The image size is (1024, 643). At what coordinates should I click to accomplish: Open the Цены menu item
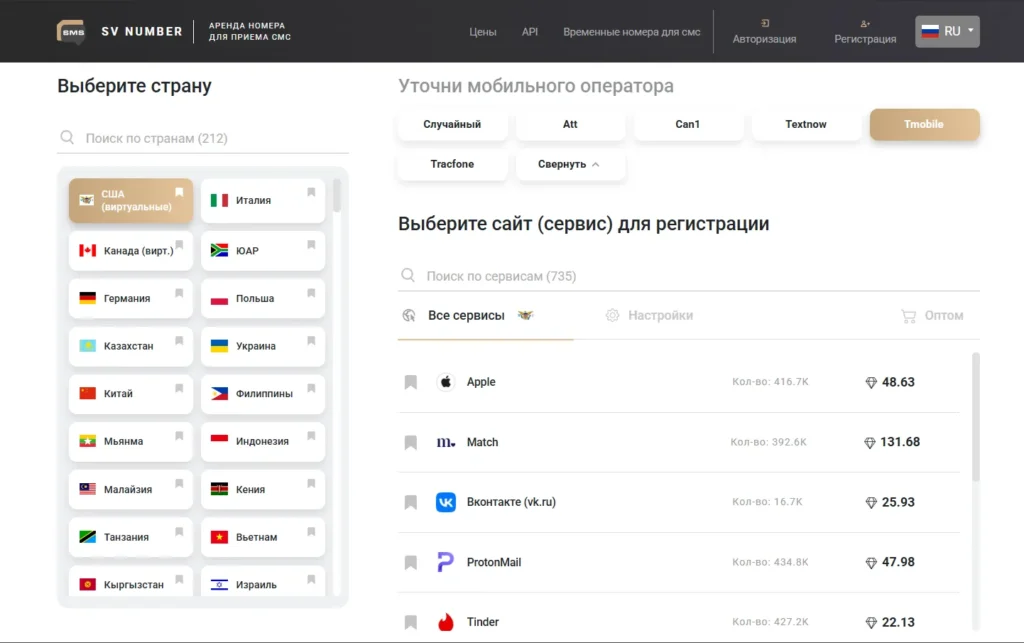pos(483,32)
